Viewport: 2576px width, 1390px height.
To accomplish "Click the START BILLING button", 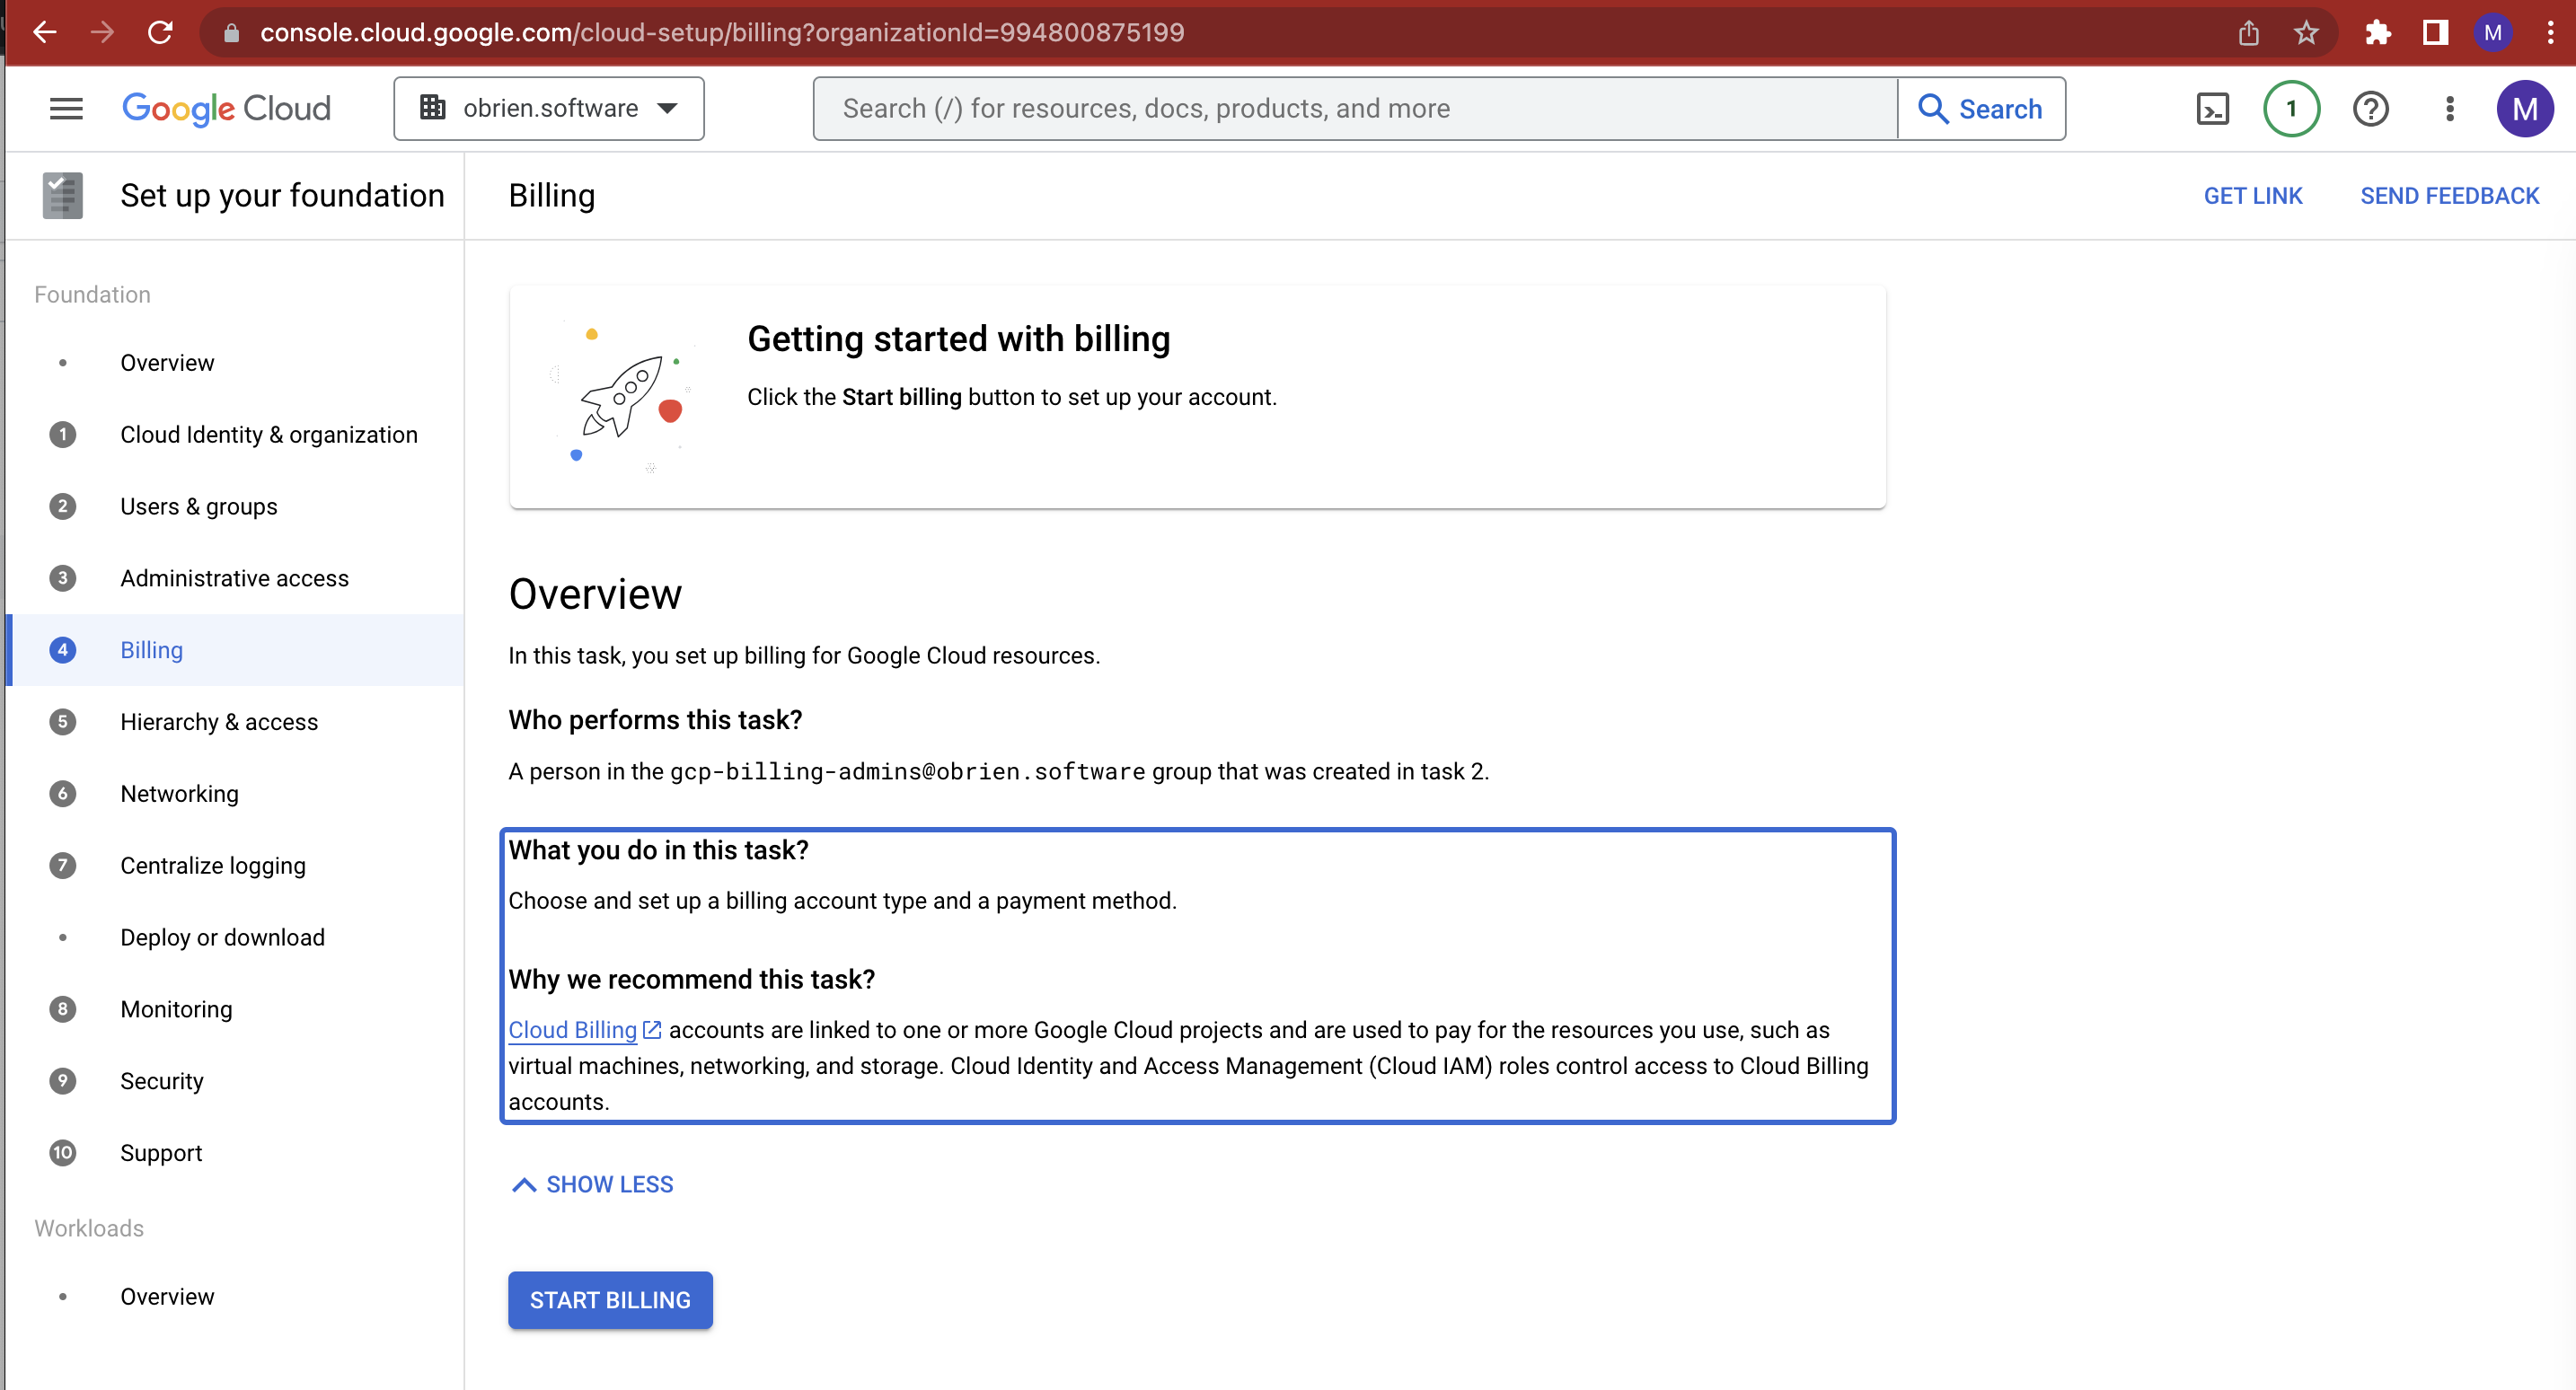I will (x=609, y=1300).
